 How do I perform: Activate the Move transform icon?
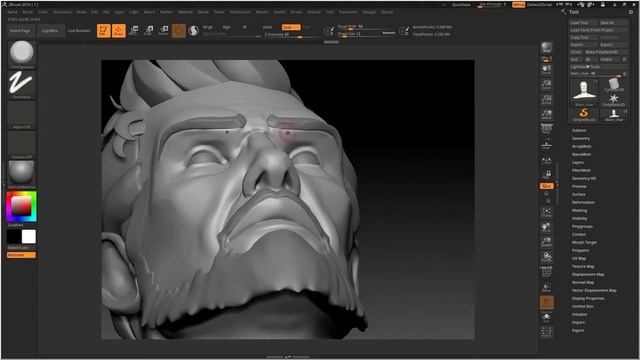pos(133,31)
